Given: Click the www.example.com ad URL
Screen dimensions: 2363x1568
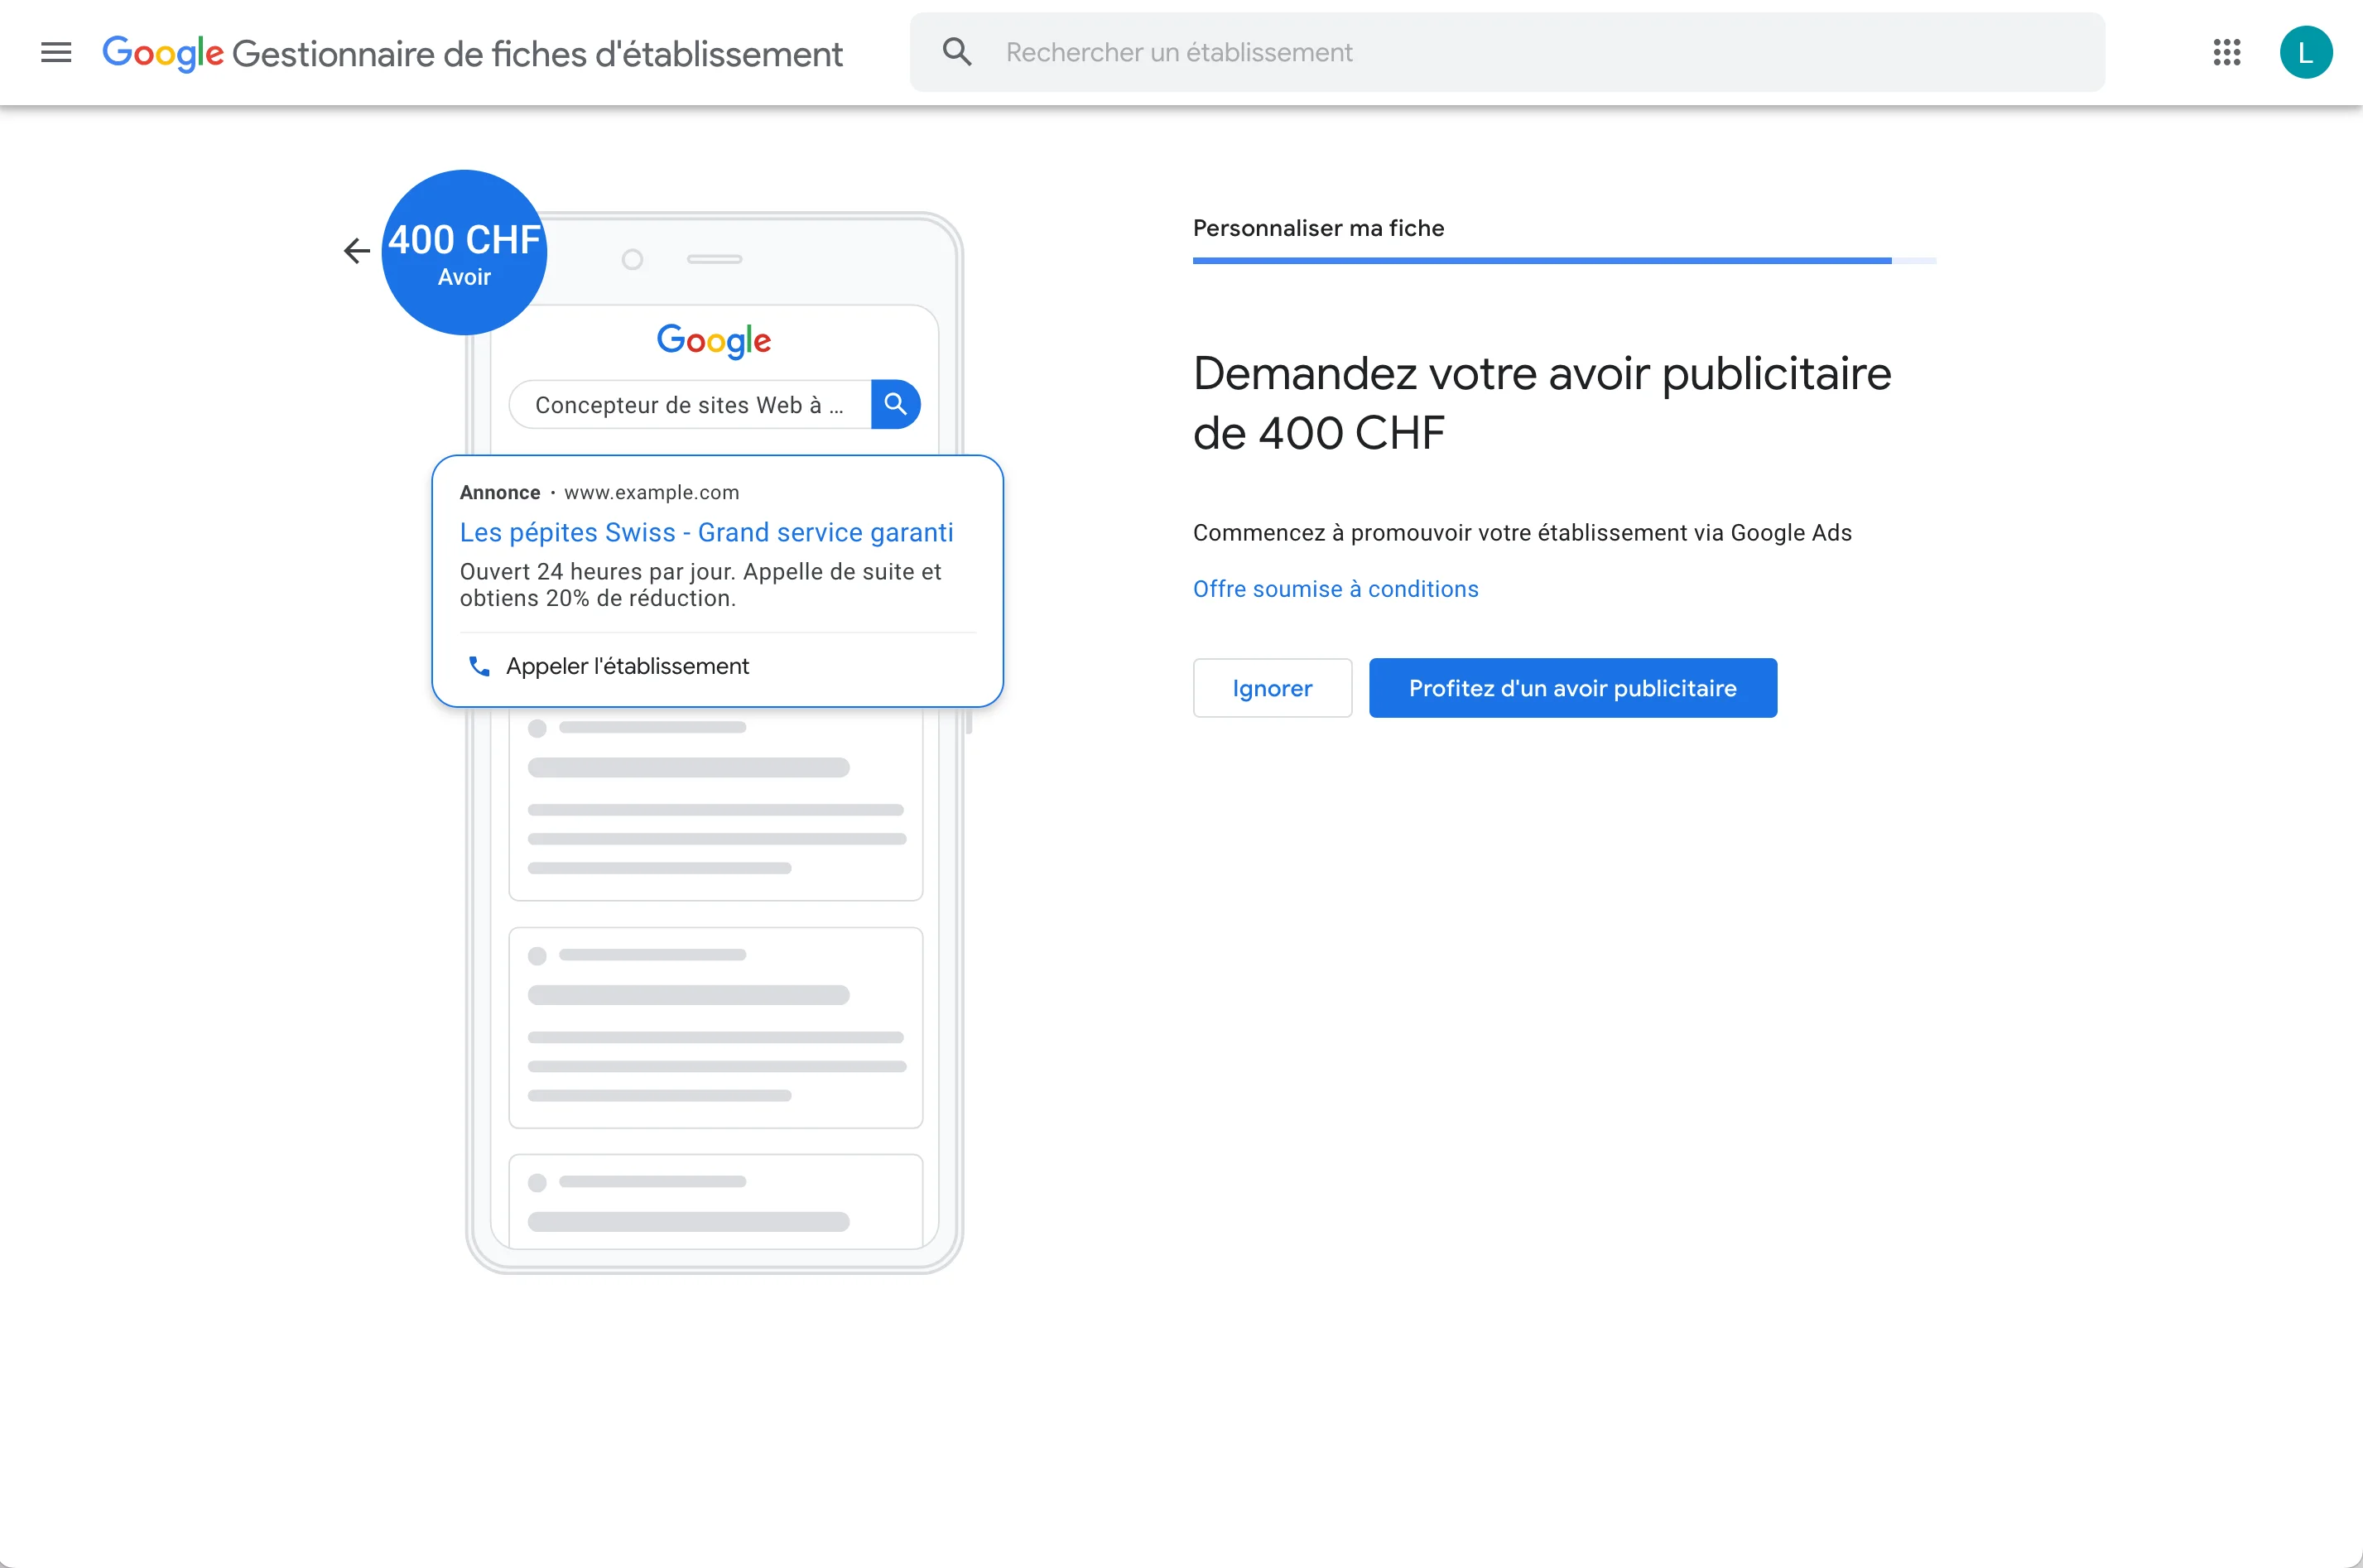Looking at the screenshot, I should (651, 492).
